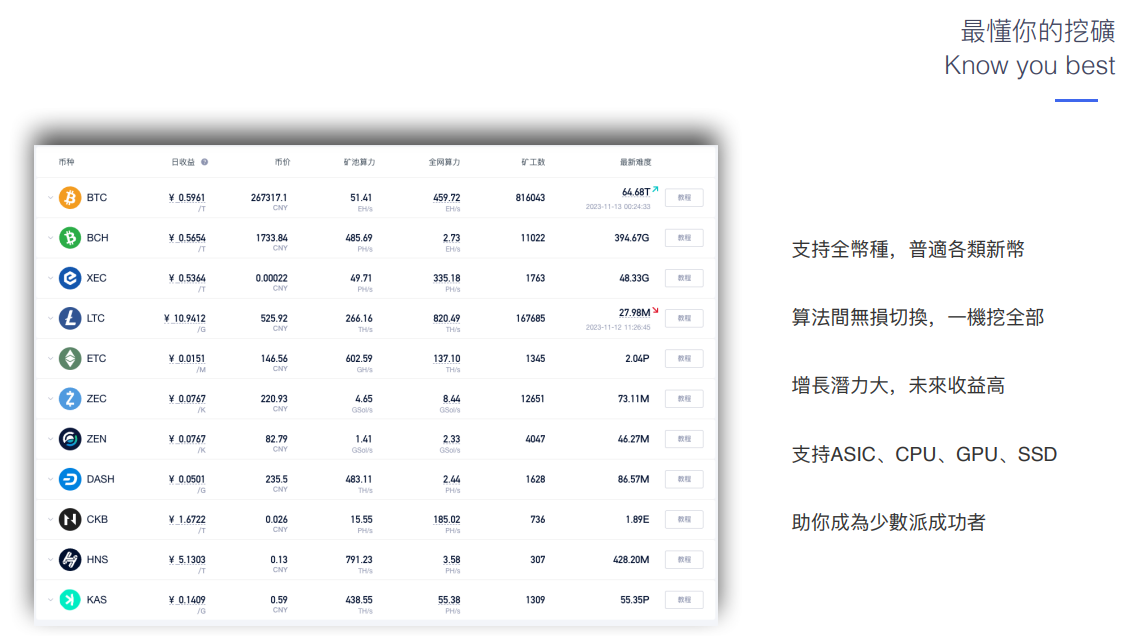Image resolution: width=1133 pixels, height=636 pixels.
Task: Select the blue XEC coin icon
Action: (70, 278)
